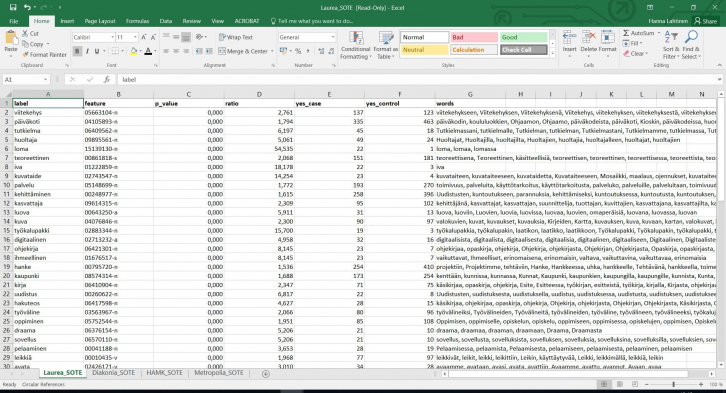Viewport: 726px width, 393px height.
Task: Click the Copy icon
Action: (x=25, y=44)
